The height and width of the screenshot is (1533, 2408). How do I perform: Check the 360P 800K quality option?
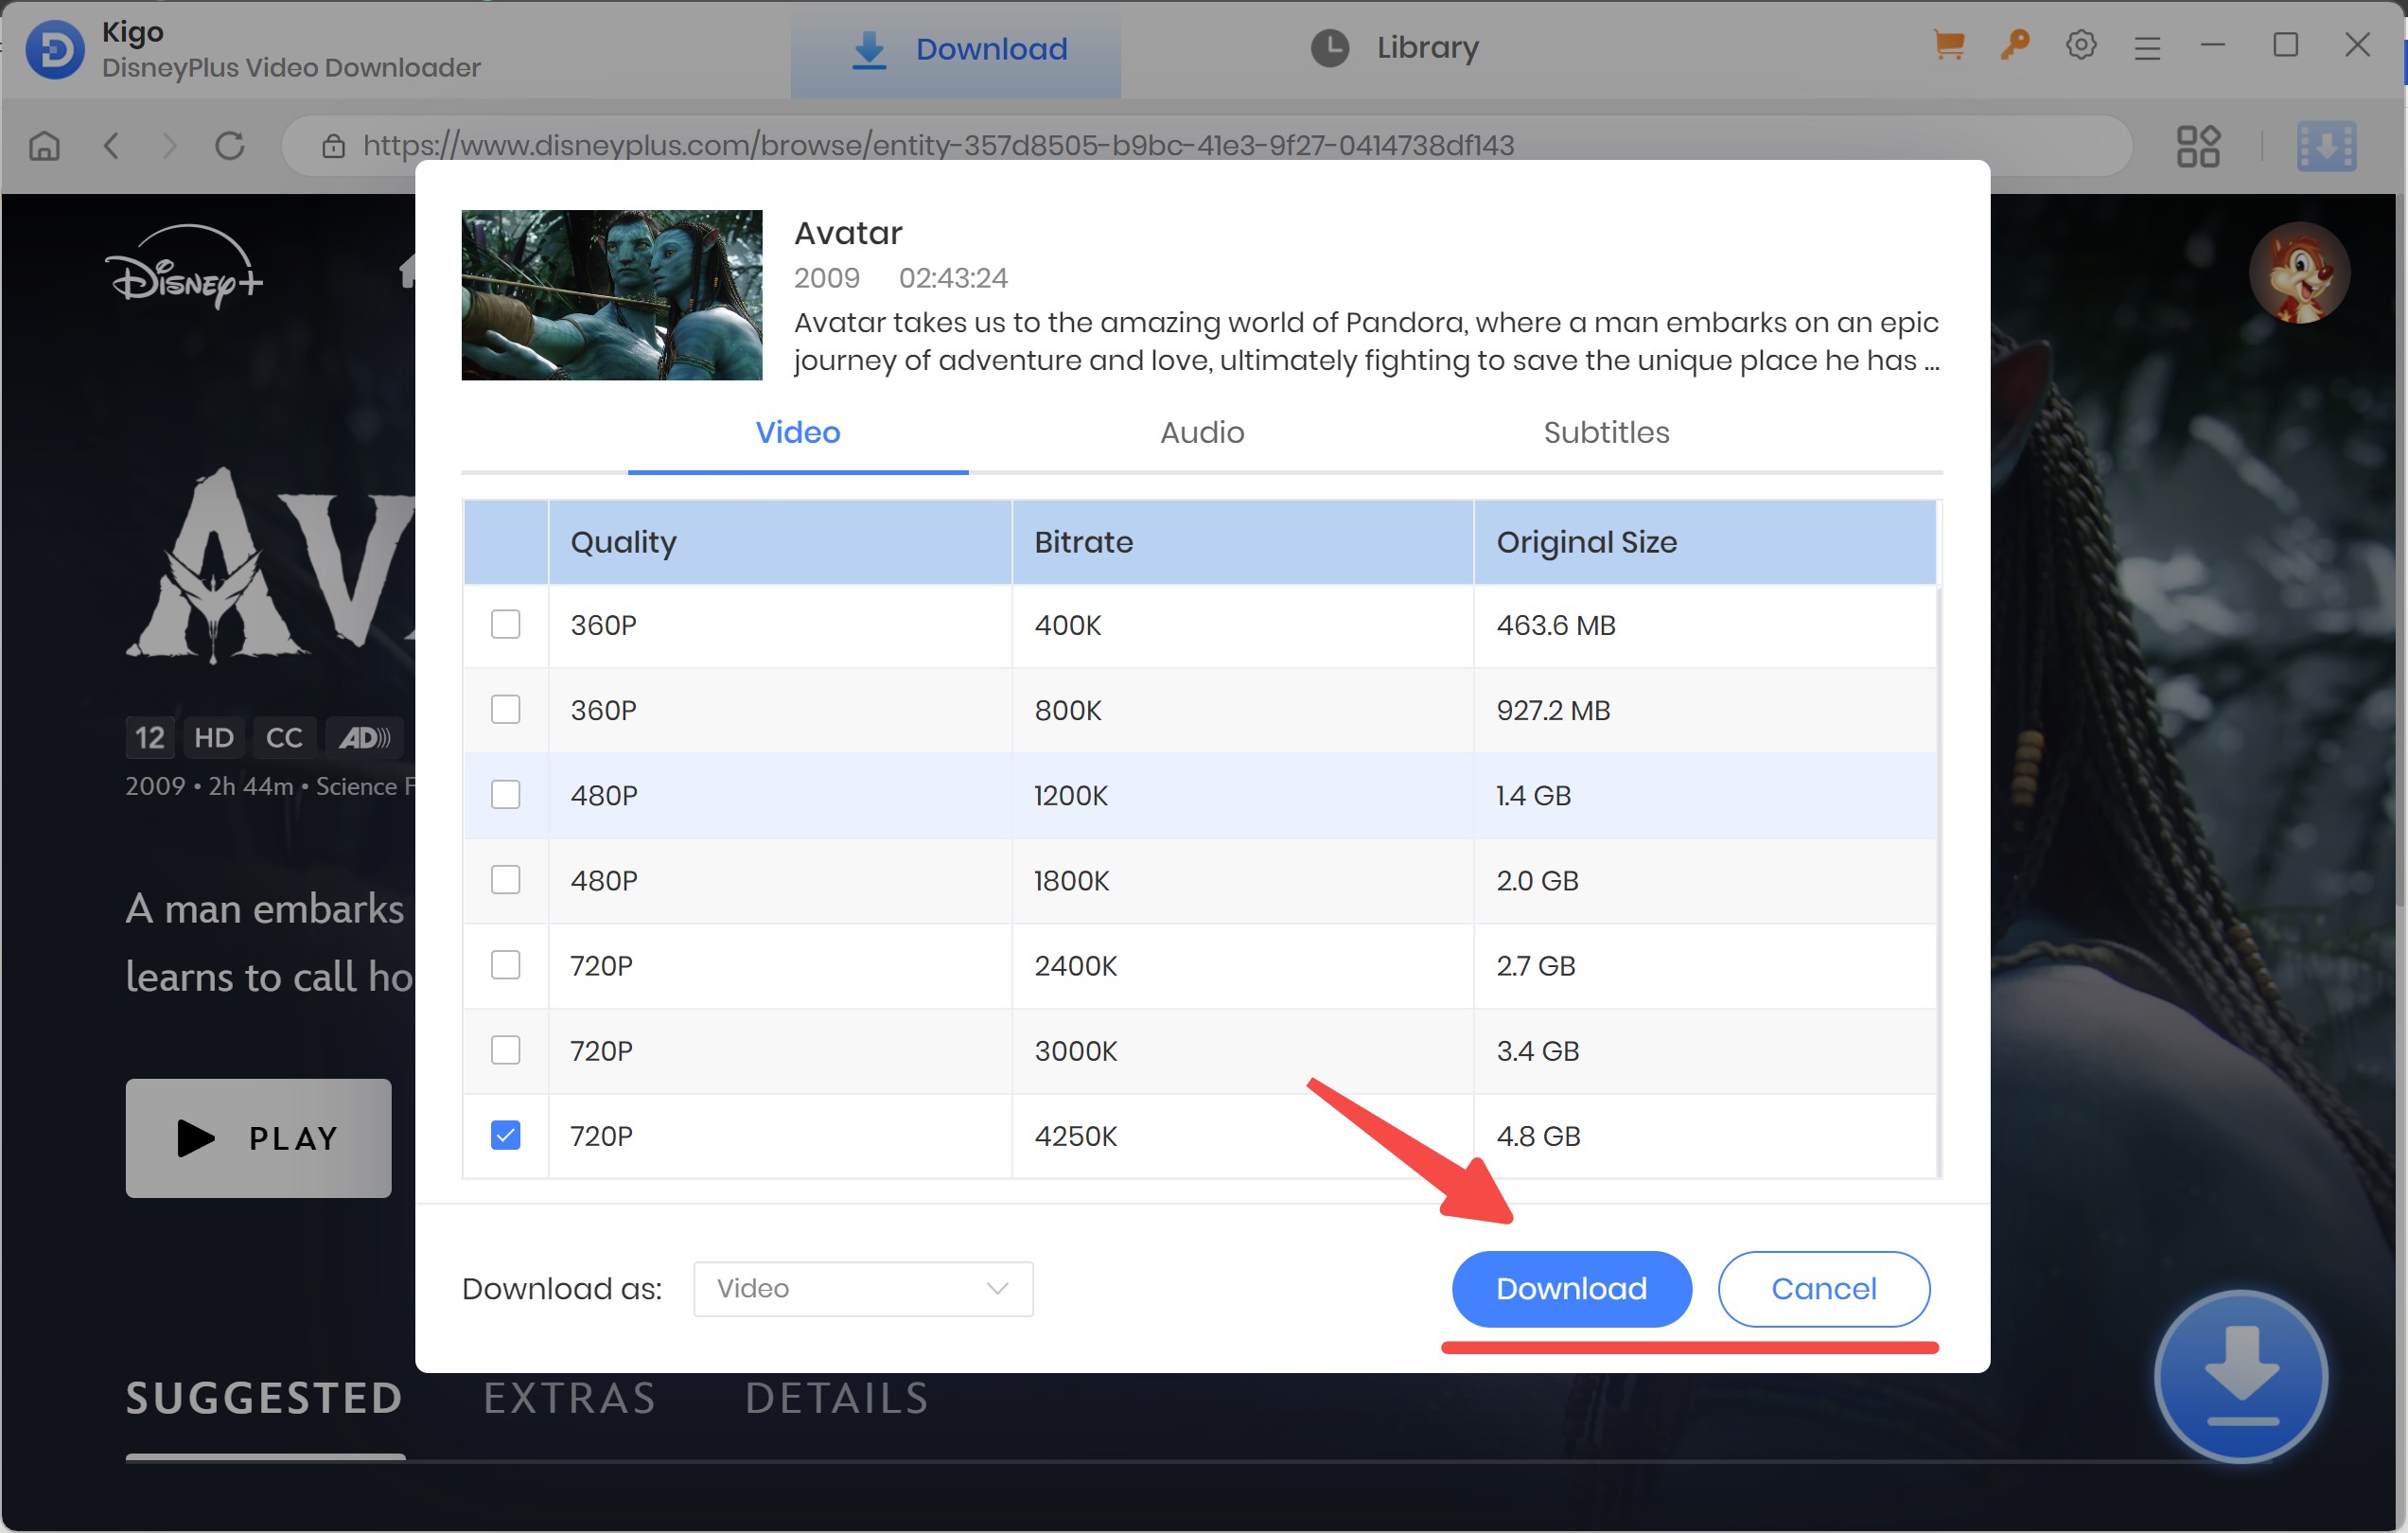(x=506, y=710)
